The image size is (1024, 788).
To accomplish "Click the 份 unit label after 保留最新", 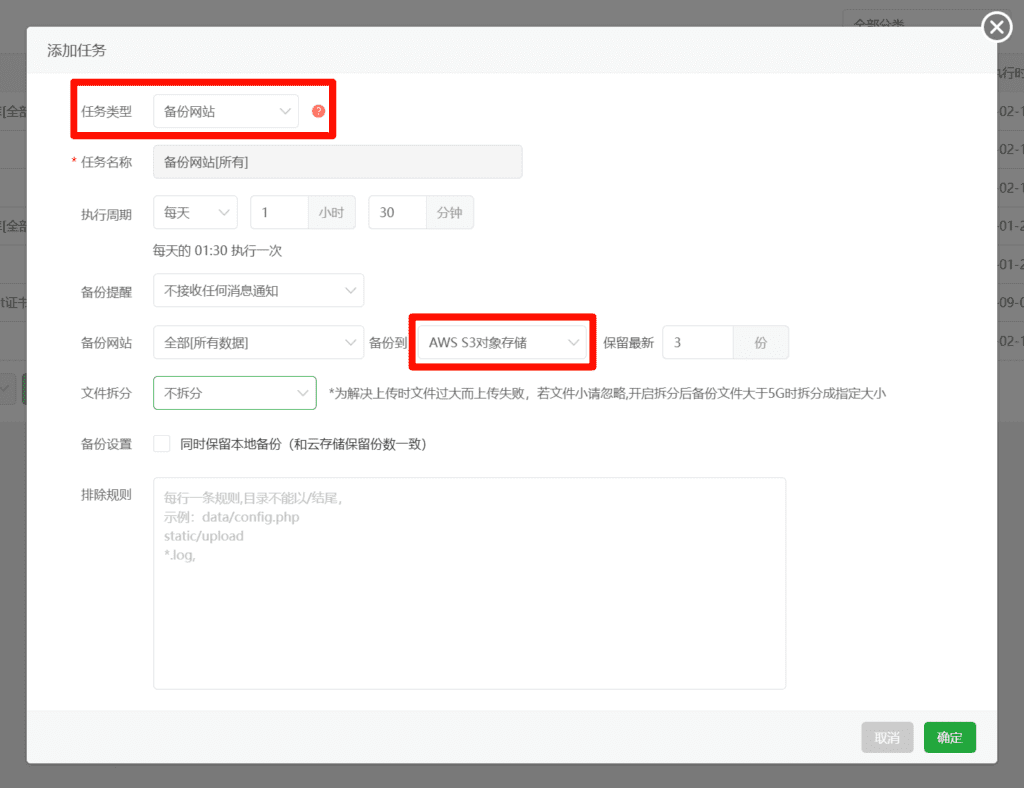I will tap(761, 343).
